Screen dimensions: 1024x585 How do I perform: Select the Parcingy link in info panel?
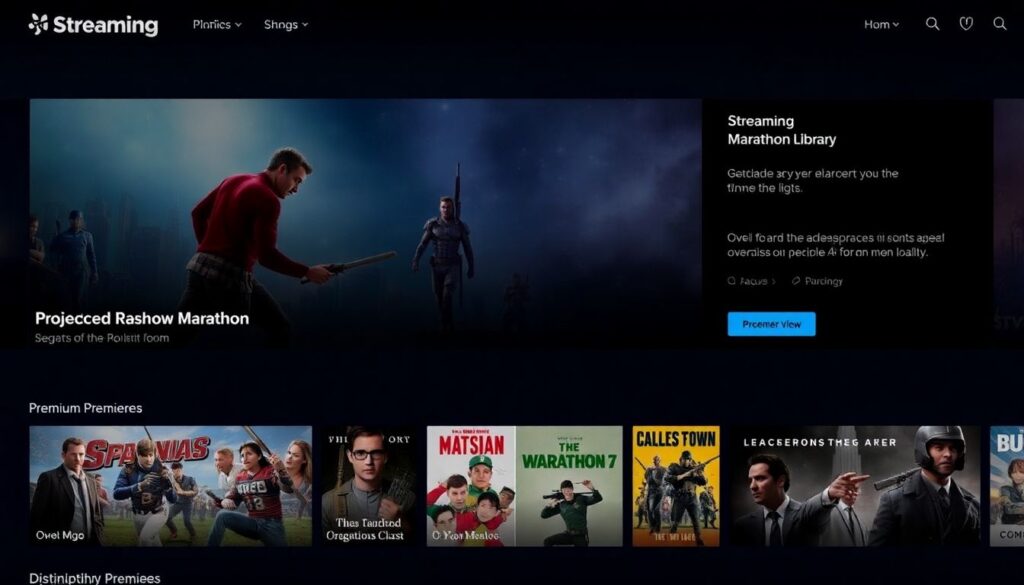point(823,282)
